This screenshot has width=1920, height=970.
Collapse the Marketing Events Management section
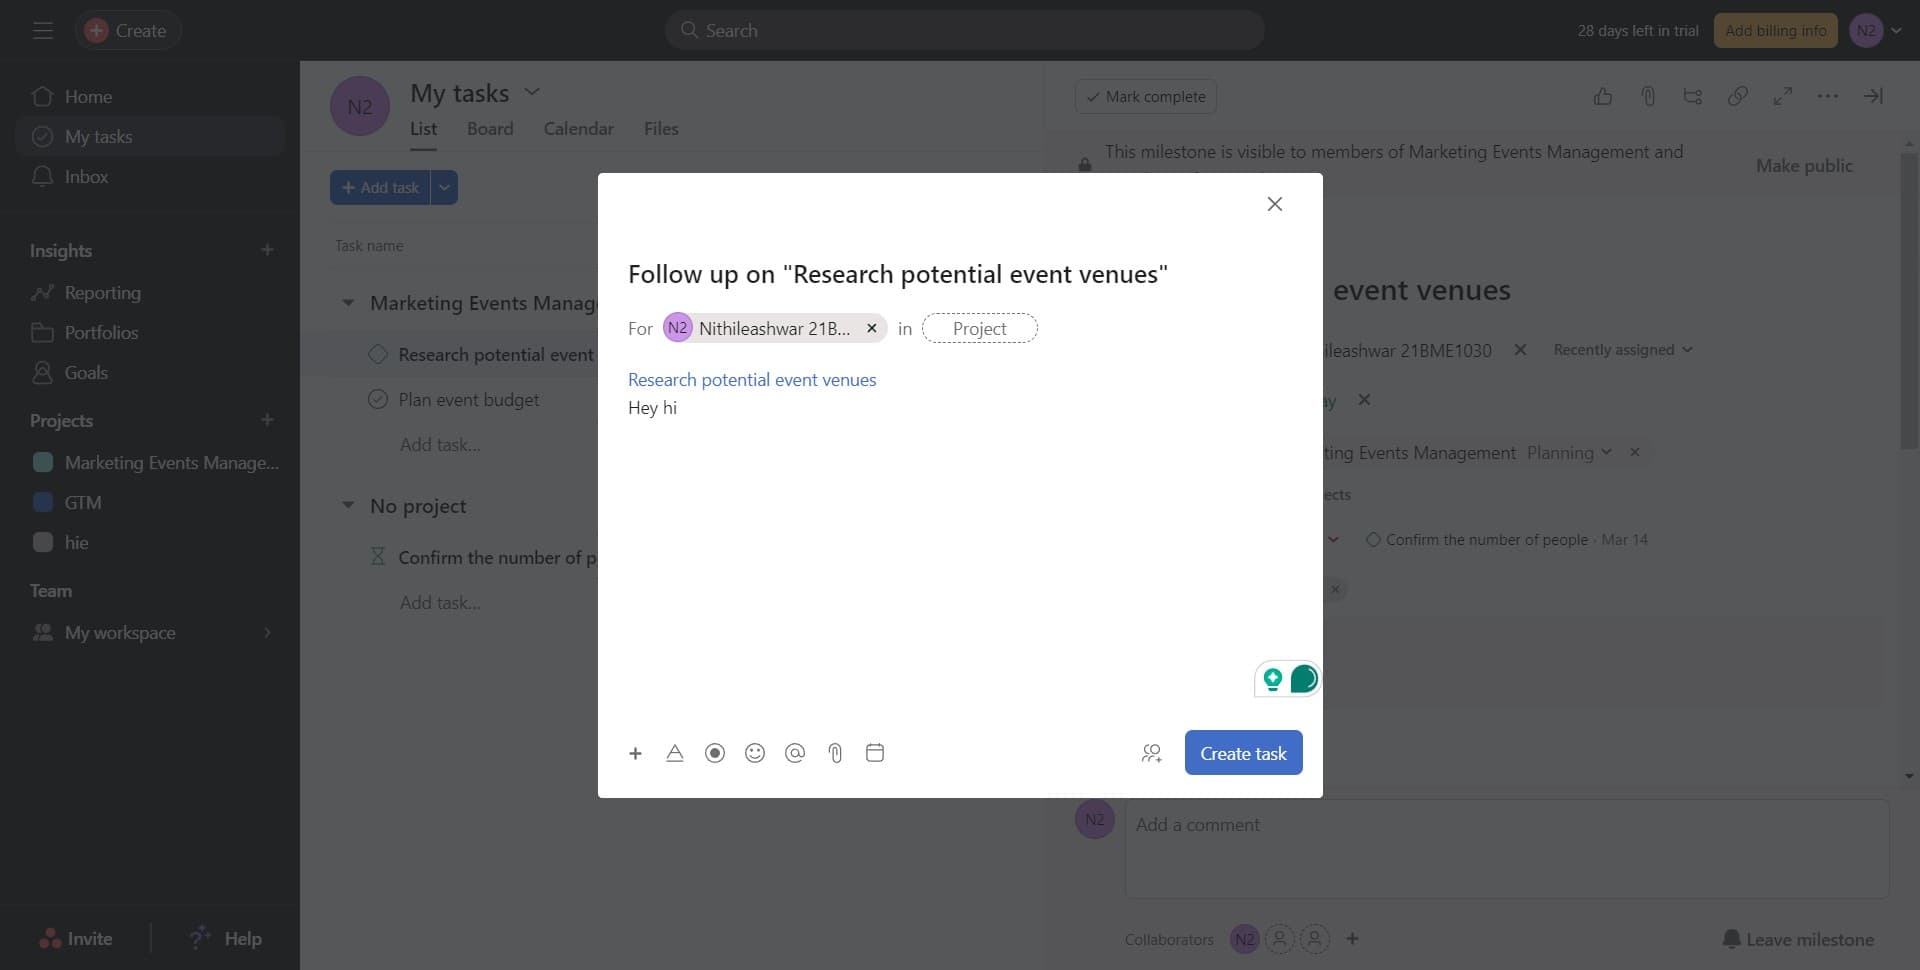tap(347, 302)
